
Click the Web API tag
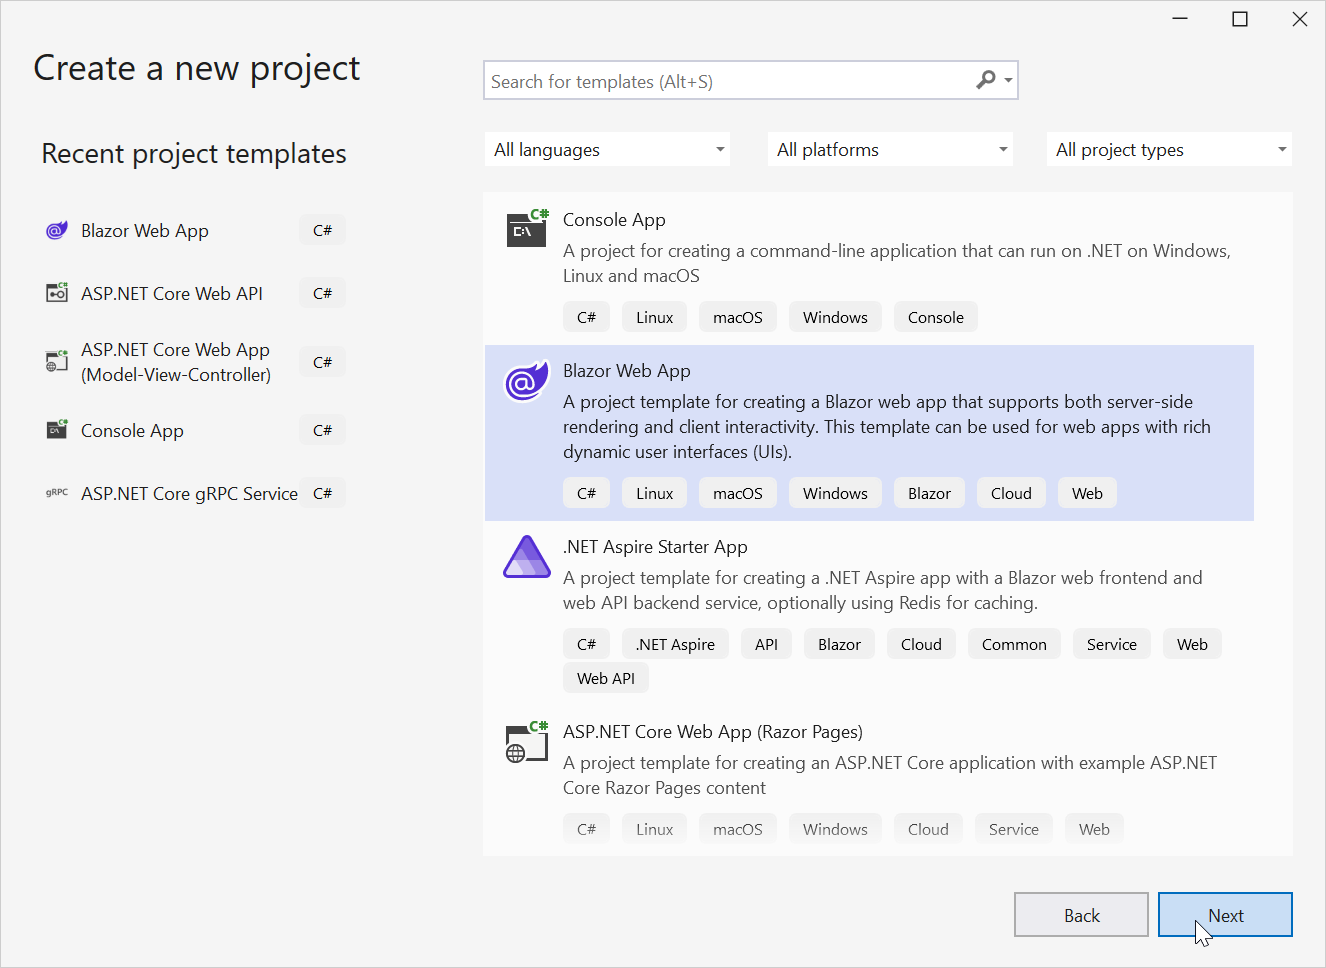[606, 678]
